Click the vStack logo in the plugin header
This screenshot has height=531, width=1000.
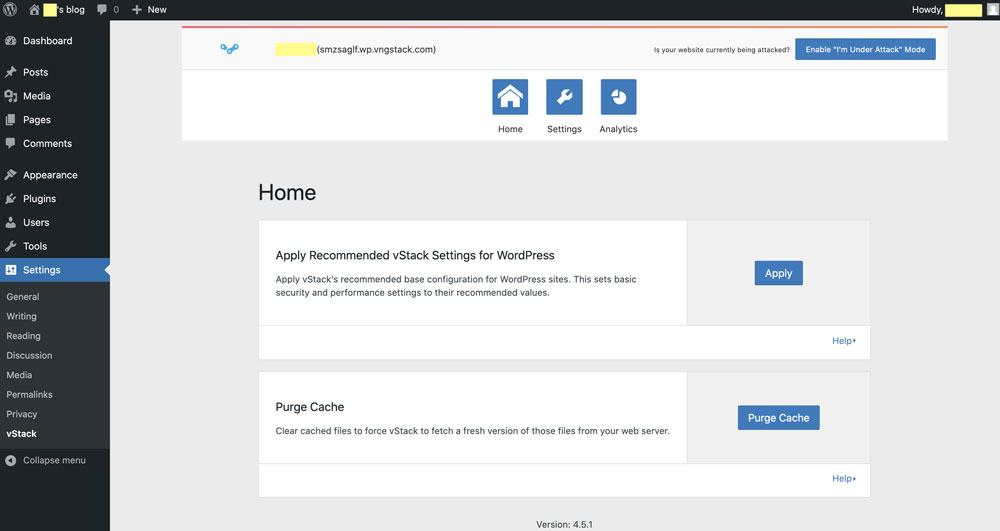[x=230, y=48]
